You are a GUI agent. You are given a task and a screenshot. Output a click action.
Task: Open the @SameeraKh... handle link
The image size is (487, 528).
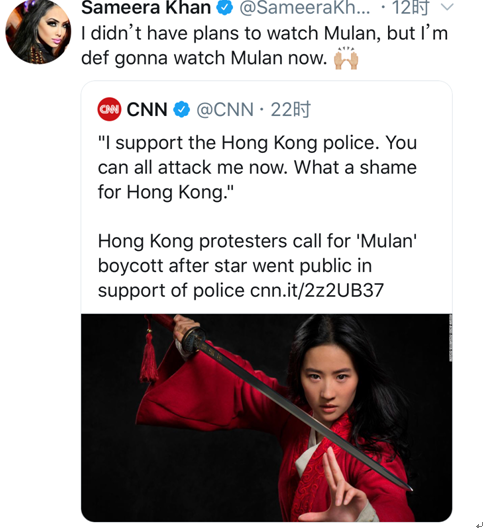tap(305, 7)
